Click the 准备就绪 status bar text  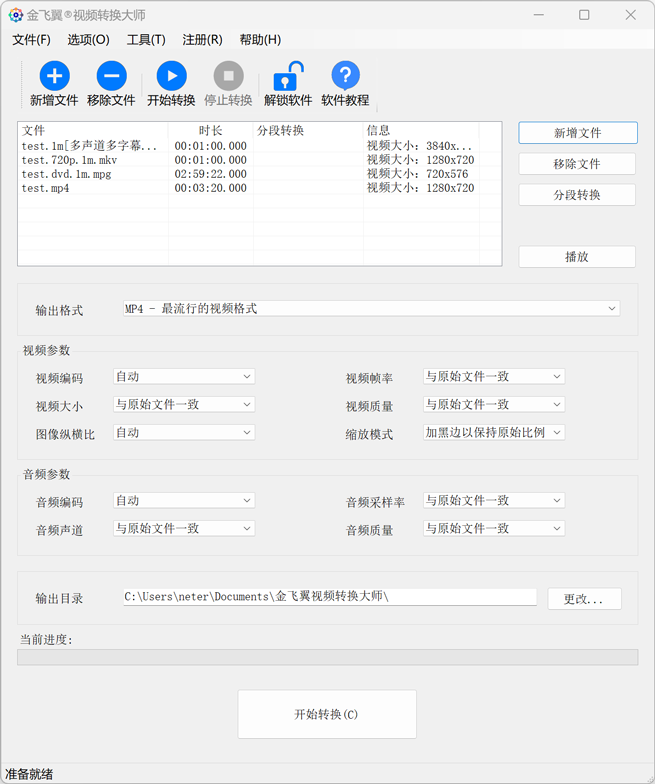28,774
